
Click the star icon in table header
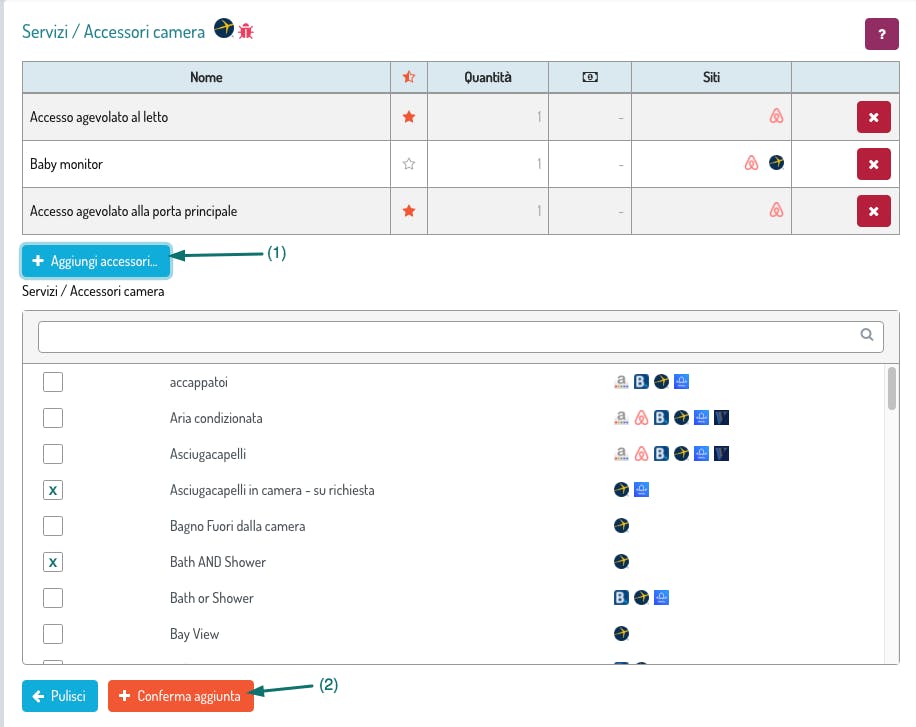click(x=409, y=77)
